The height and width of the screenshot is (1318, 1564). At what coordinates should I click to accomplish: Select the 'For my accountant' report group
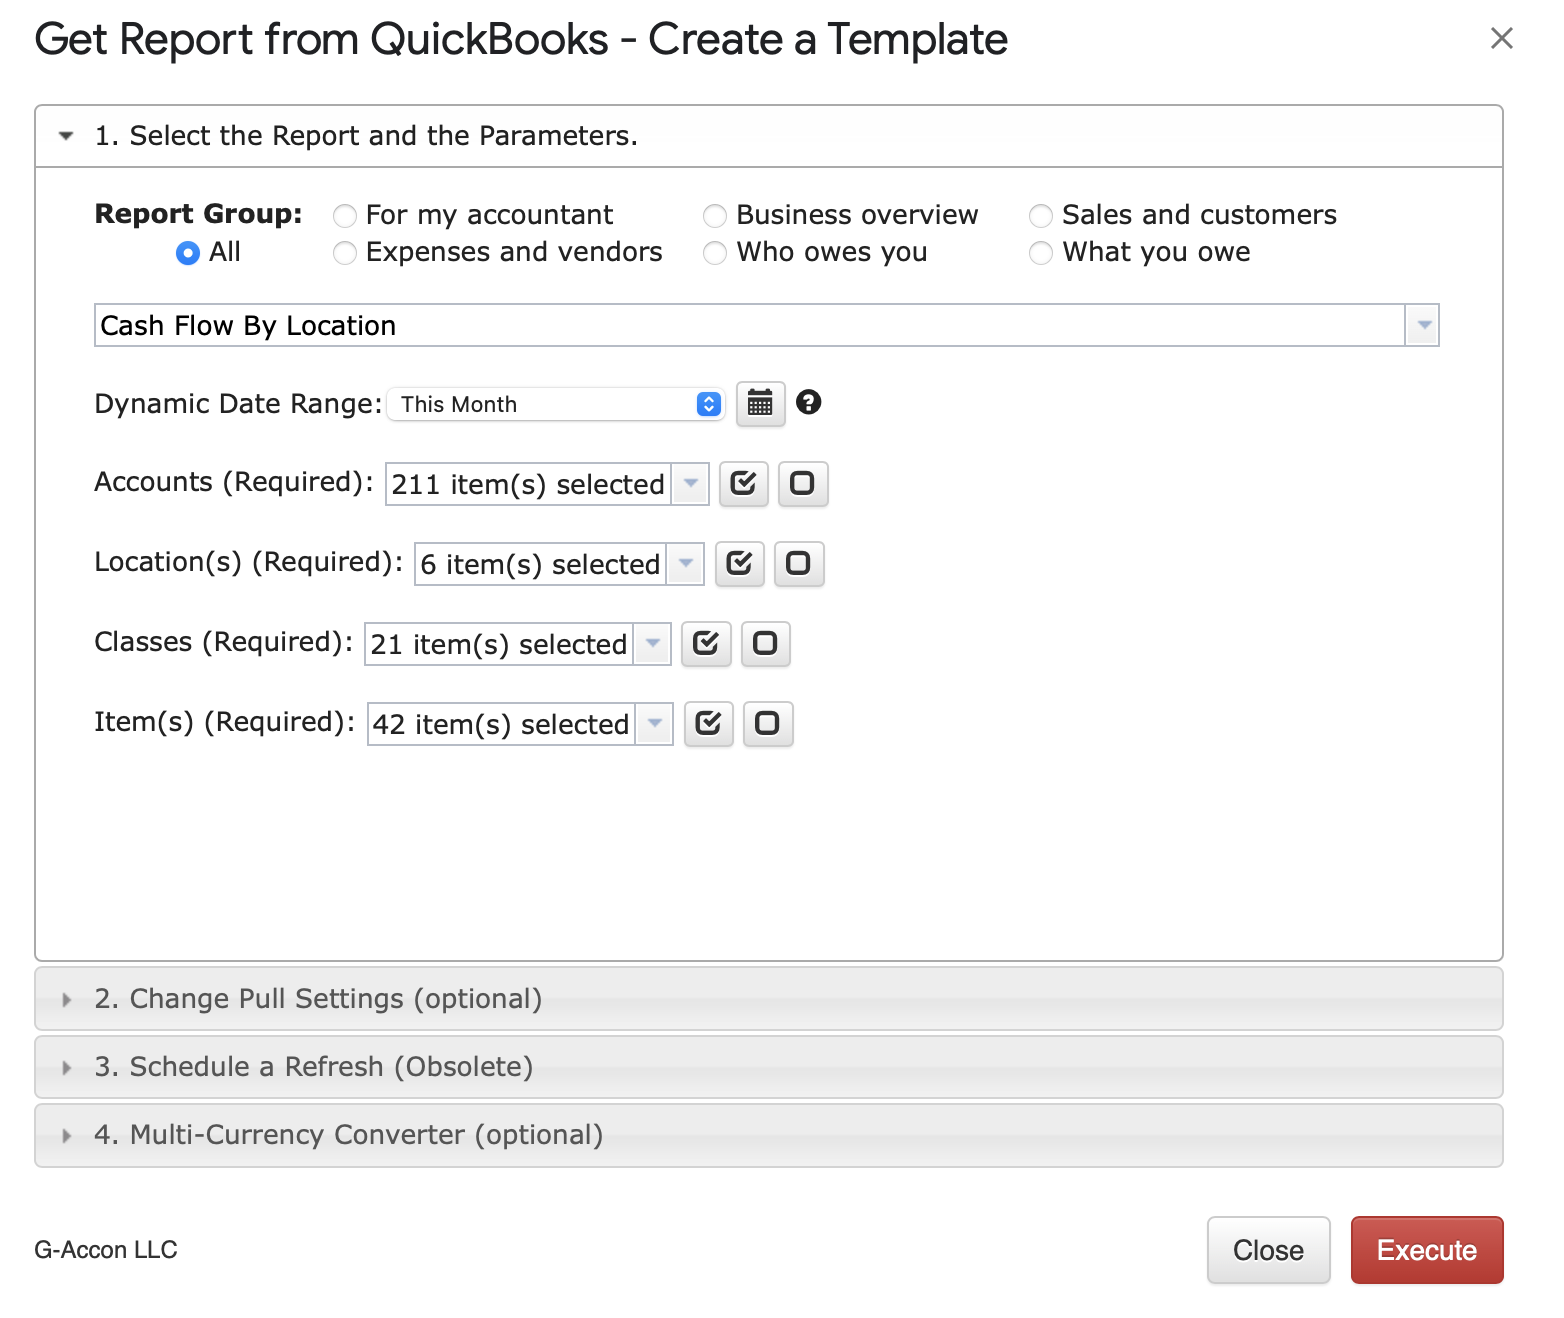coord(345,216)
